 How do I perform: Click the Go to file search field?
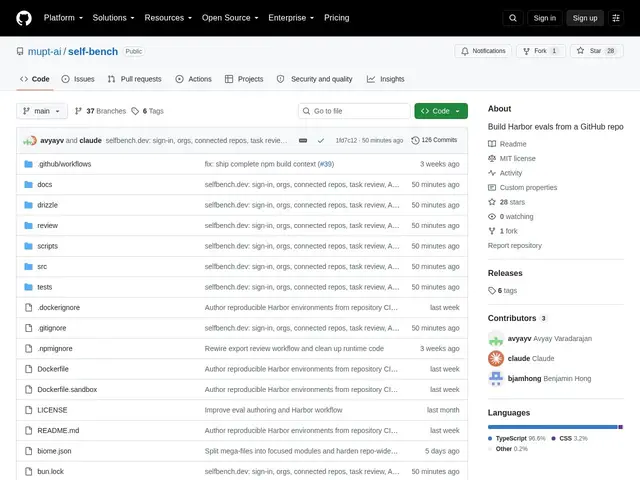(x=354, y=111)
